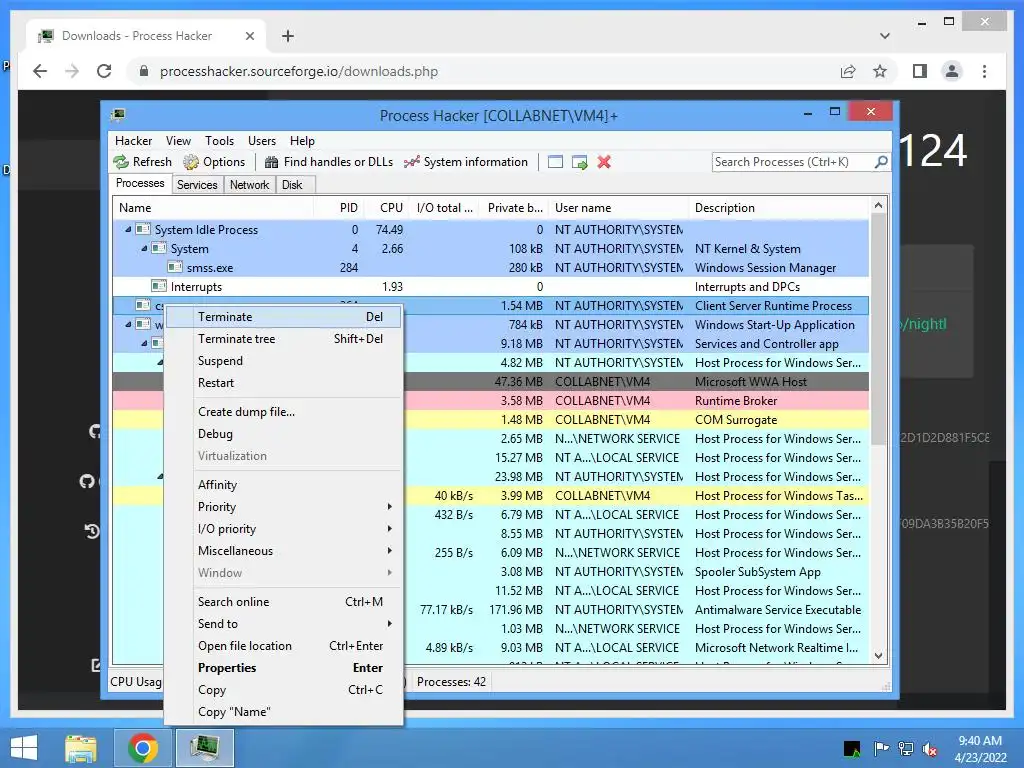Click the Search Processes input field
The width and height of the screenshot is (1024, 768).
coord(793,162)
